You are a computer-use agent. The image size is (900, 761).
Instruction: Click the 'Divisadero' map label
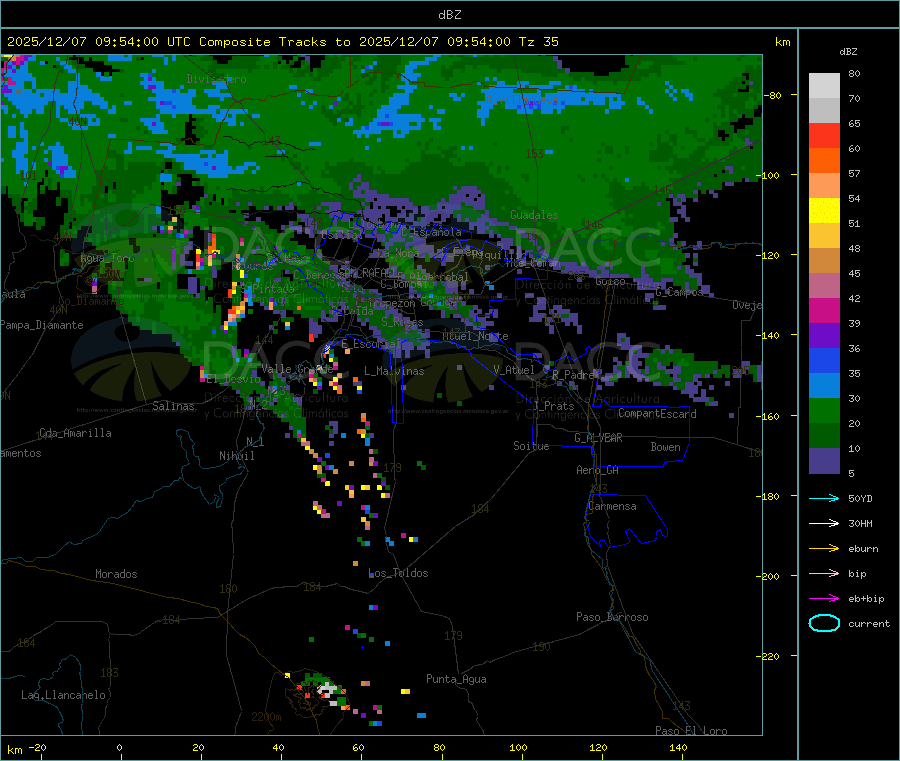pos(216,79)
